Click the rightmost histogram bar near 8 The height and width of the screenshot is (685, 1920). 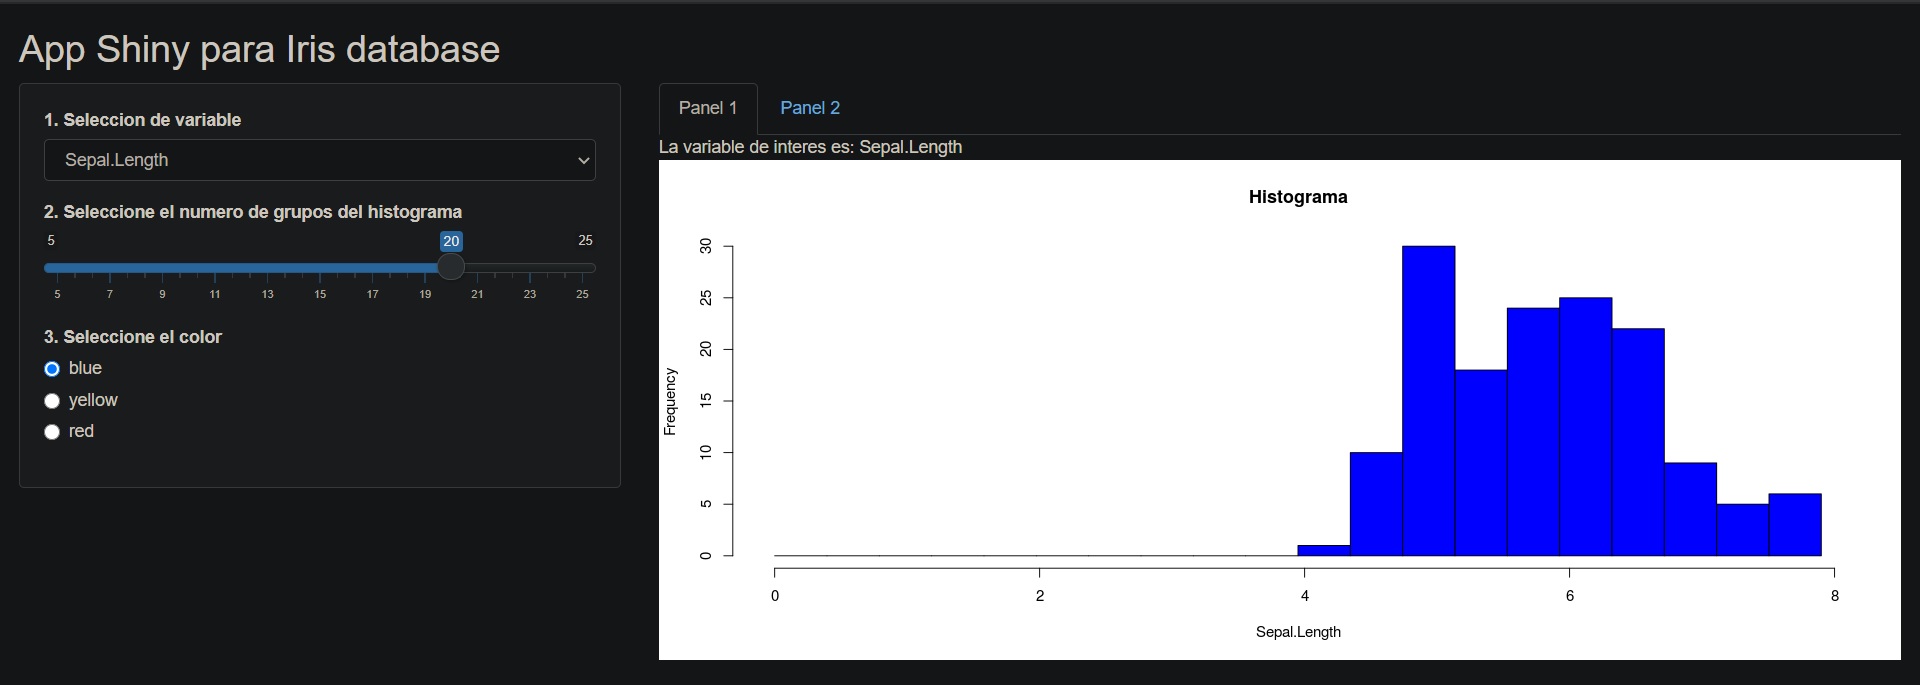(x=1794, y=525)
